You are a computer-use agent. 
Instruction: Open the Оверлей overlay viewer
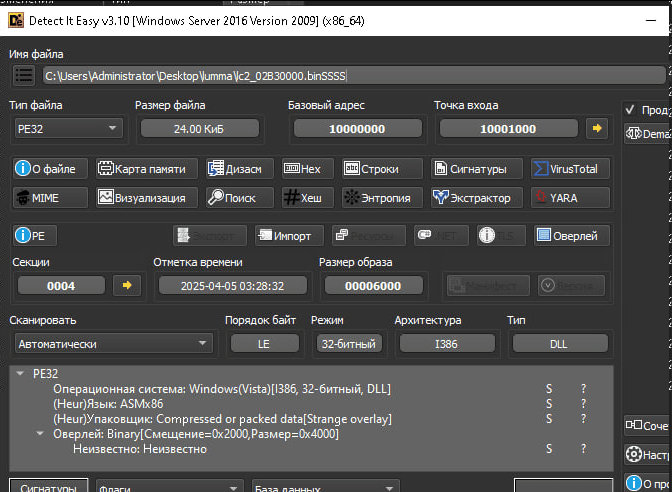[572, 235]
